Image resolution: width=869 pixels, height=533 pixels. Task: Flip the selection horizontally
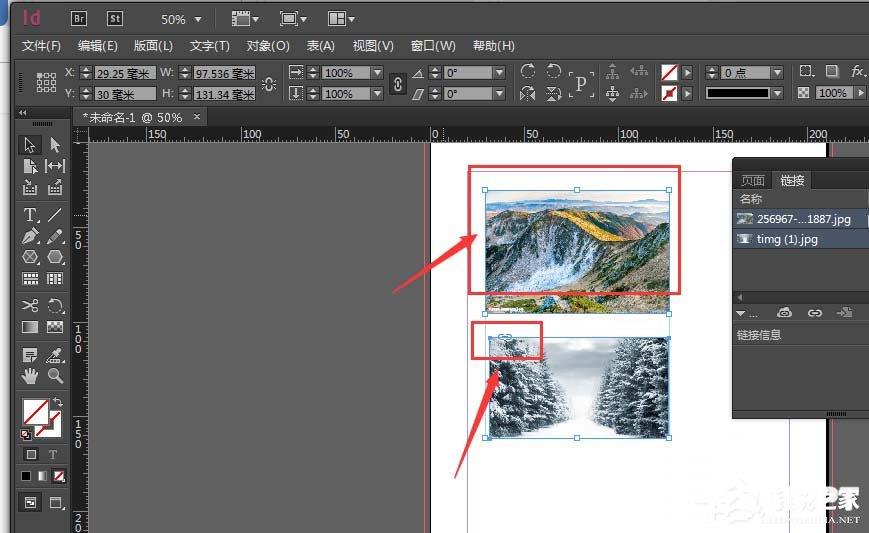528,94
